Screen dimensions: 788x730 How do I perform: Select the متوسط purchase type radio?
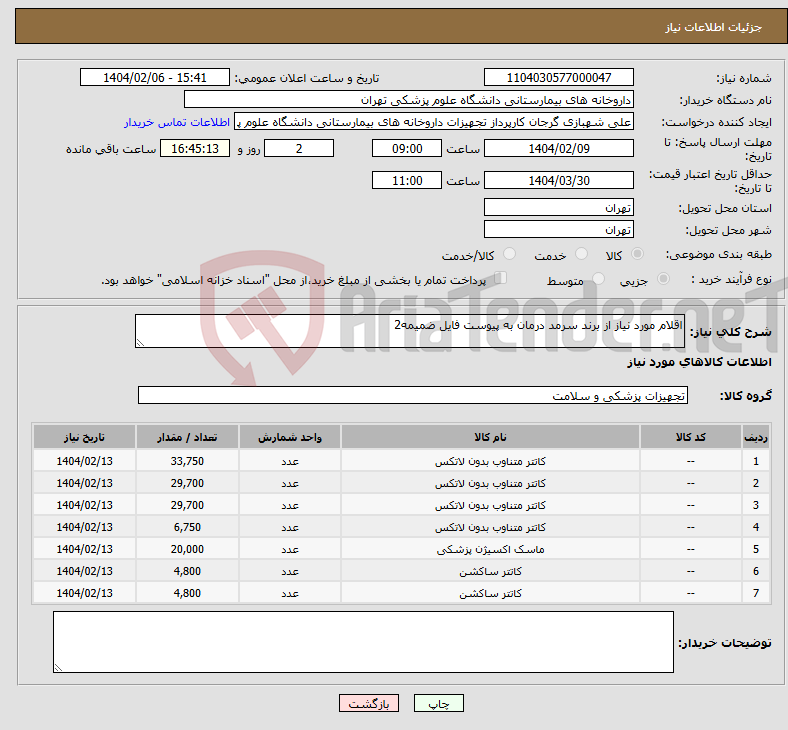(x=598, y=278)
